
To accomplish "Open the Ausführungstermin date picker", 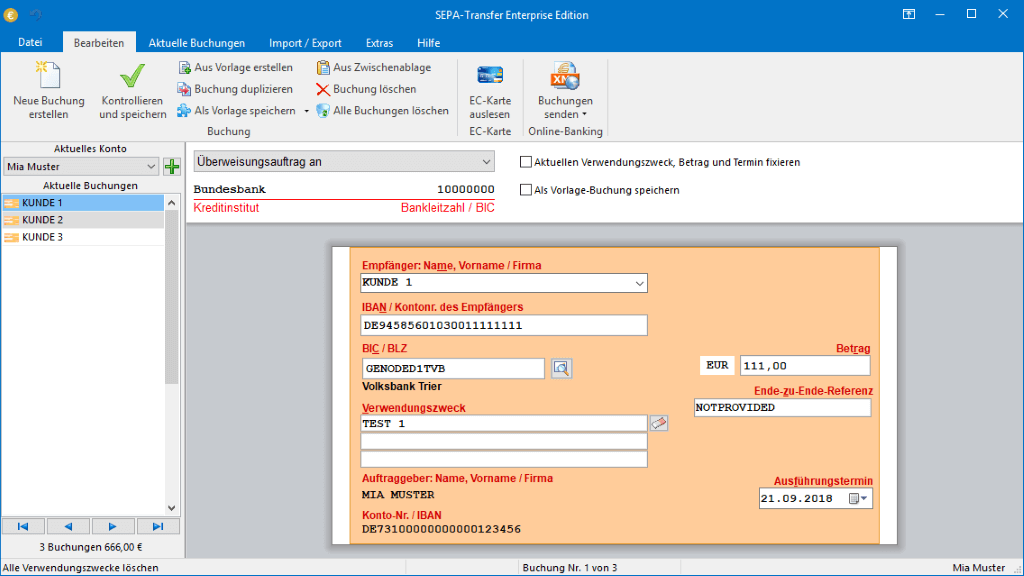I will [859, 498].
